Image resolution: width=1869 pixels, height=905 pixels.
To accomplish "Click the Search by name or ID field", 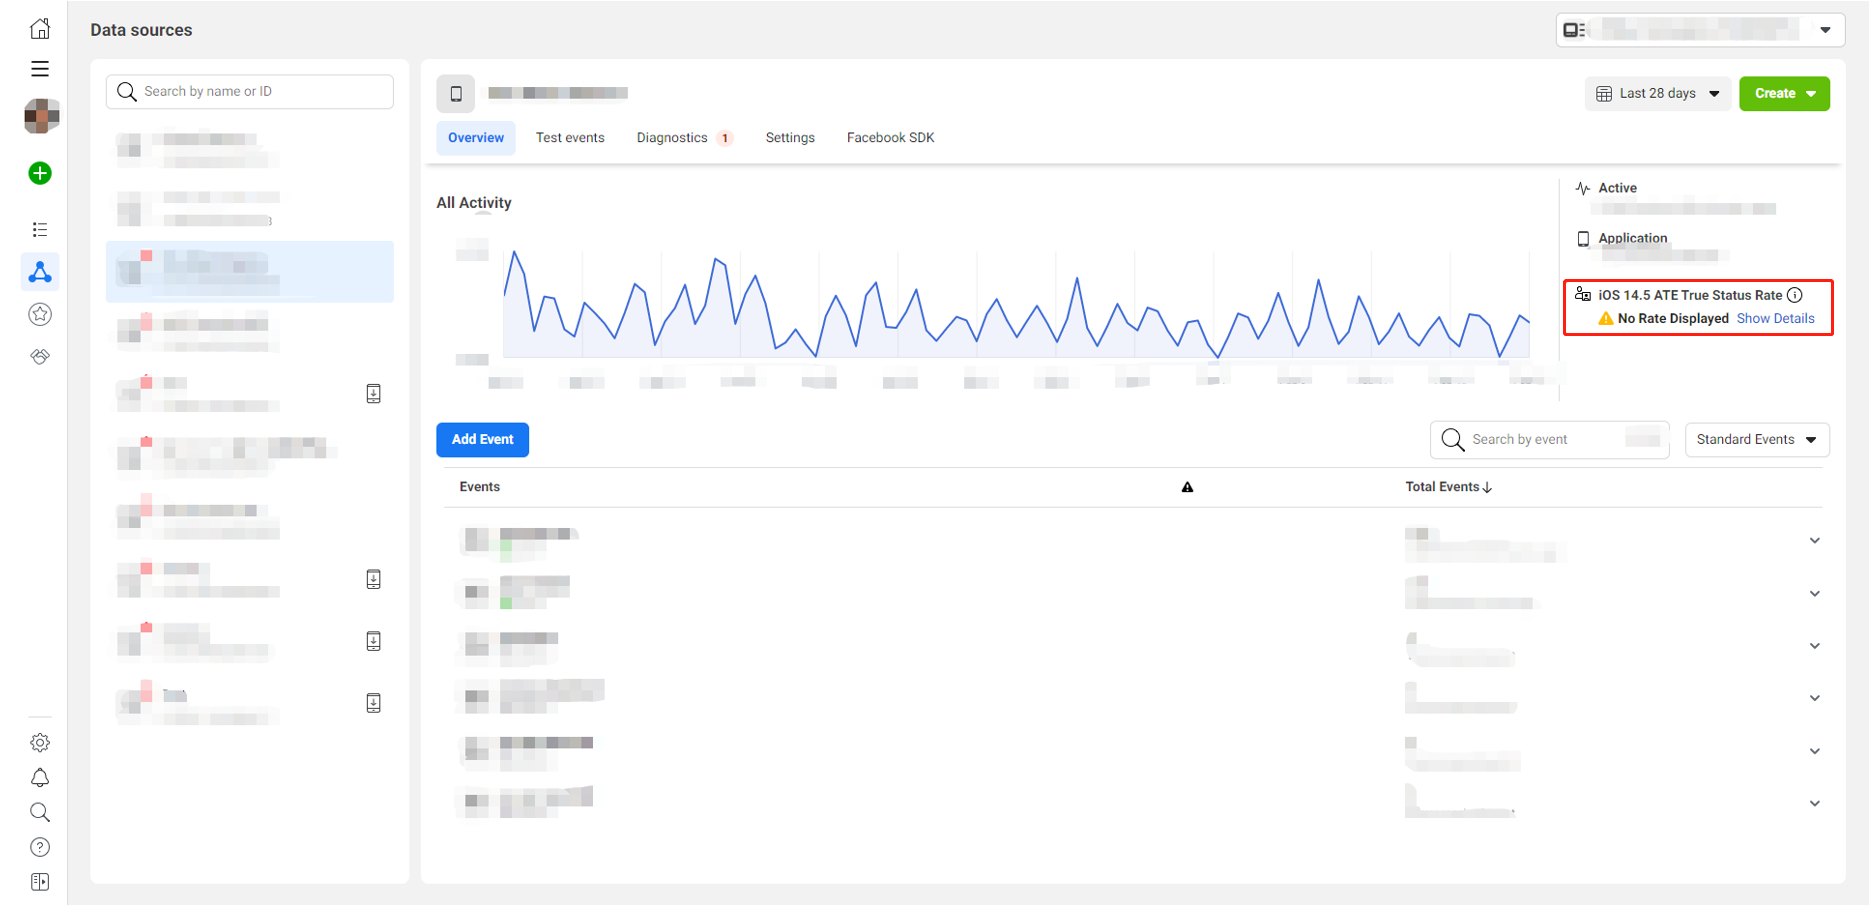I will 250,92.
